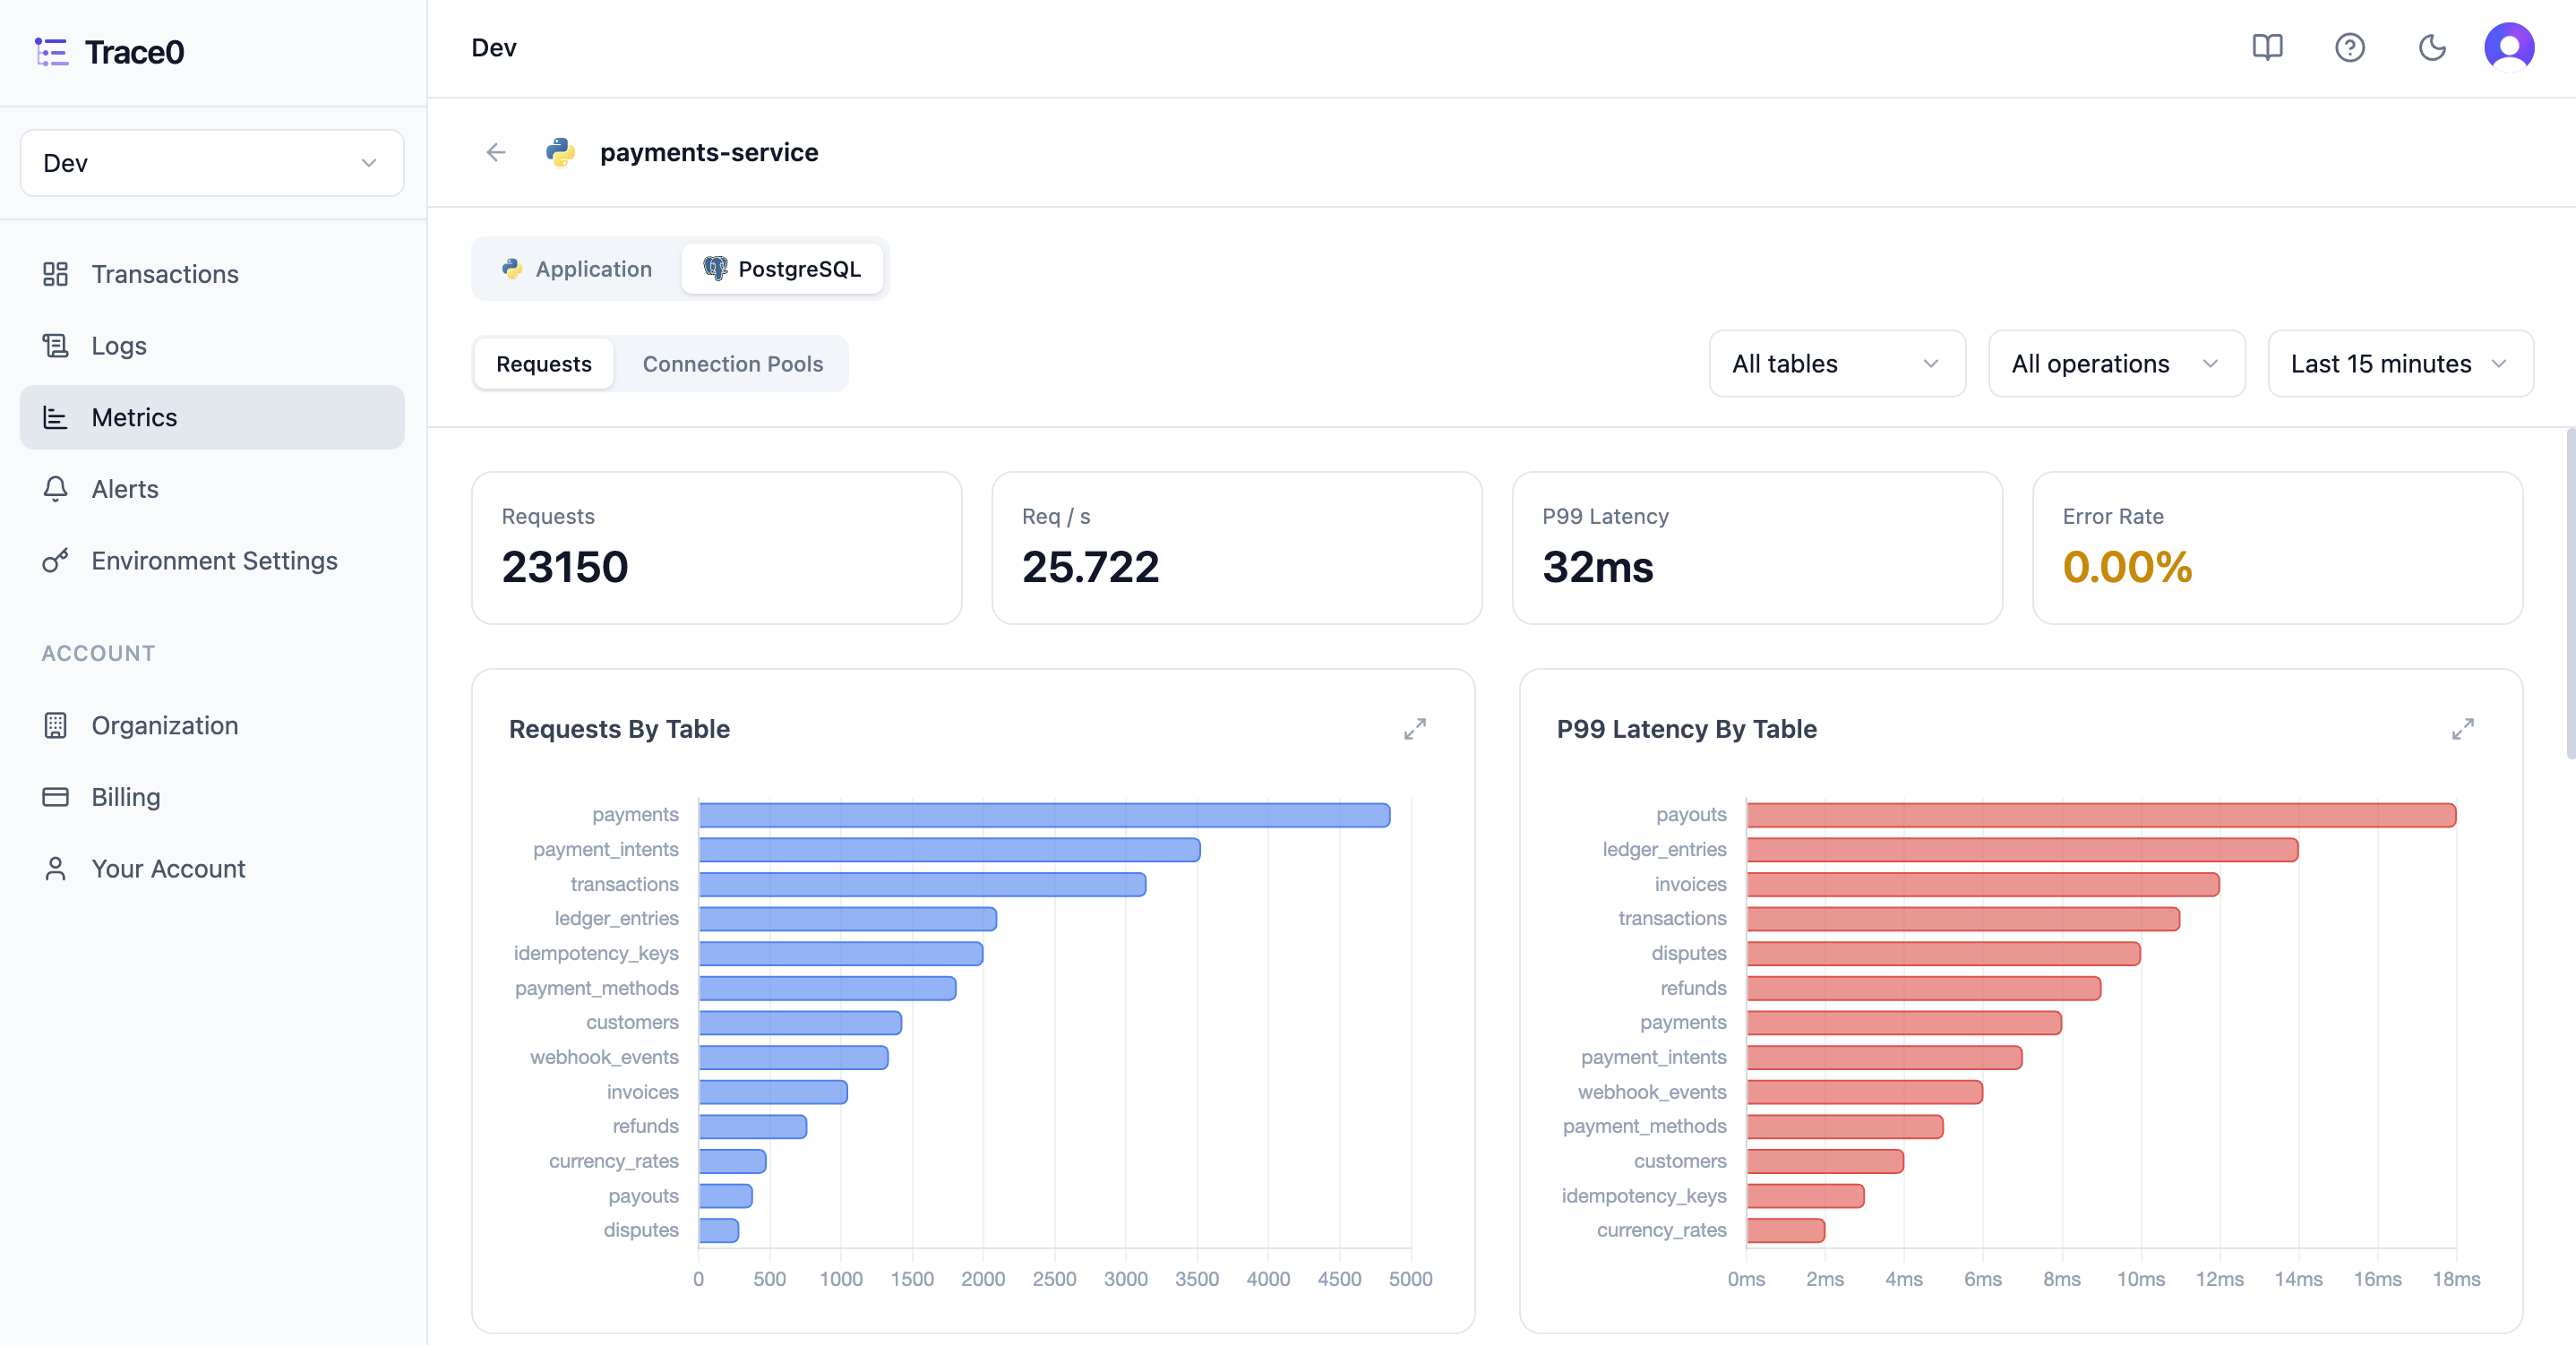Image resolution: width=2576 pixels, height=1345 pixels.
Task: Click the Dev breadcrumb in header
Action: [494, 48]
